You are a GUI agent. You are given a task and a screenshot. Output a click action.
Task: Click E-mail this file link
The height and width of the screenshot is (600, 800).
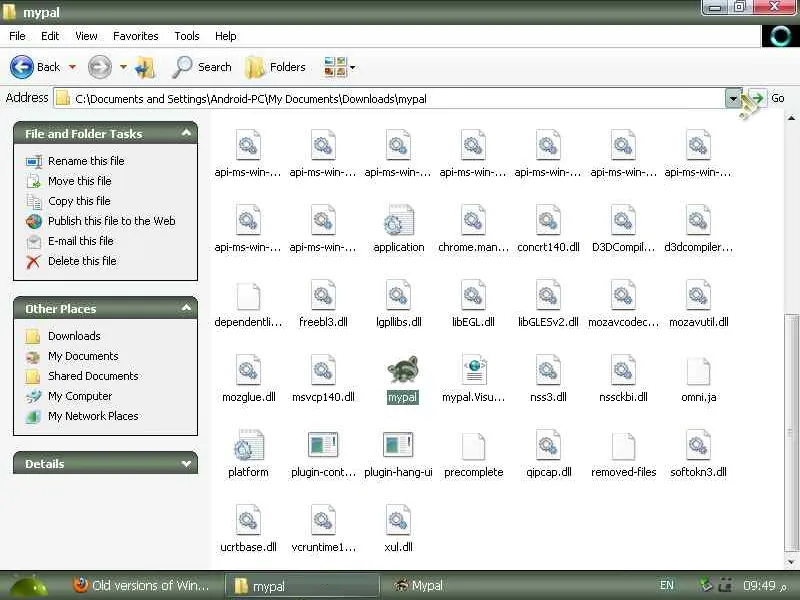click(81, 241)
